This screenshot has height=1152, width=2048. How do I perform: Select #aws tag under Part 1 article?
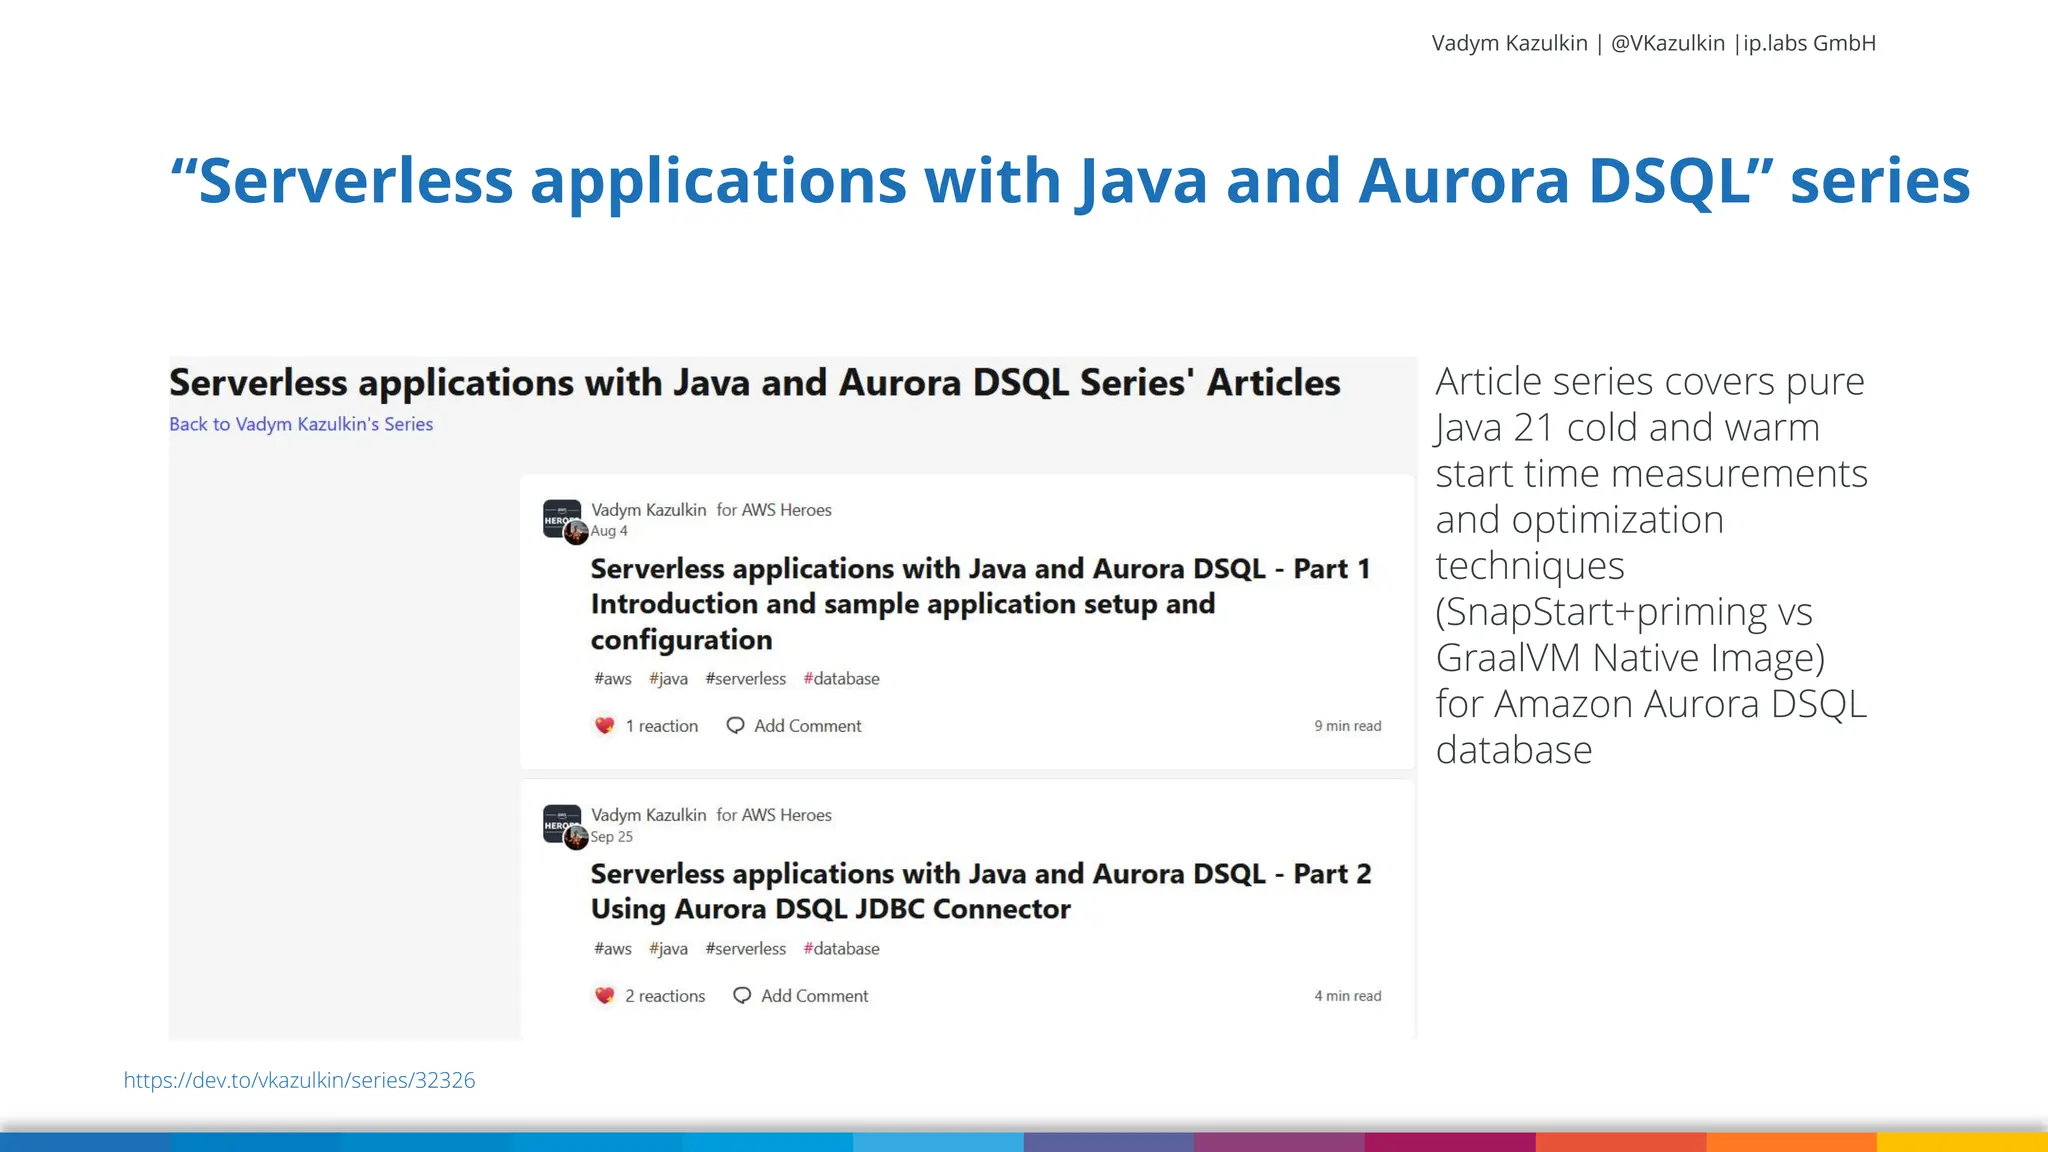(612, 679)
